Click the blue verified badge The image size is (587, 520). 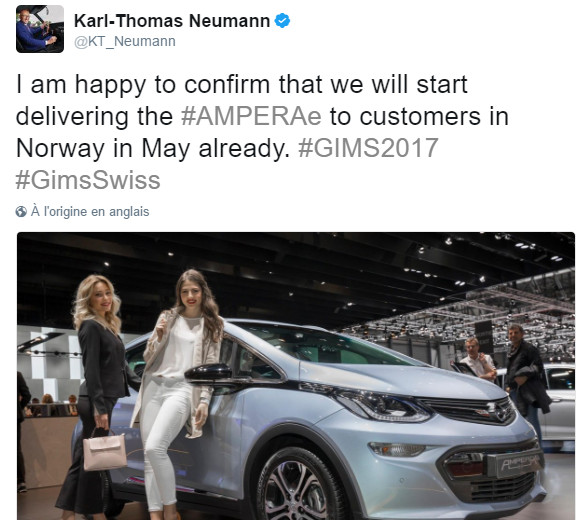[282, 21]
